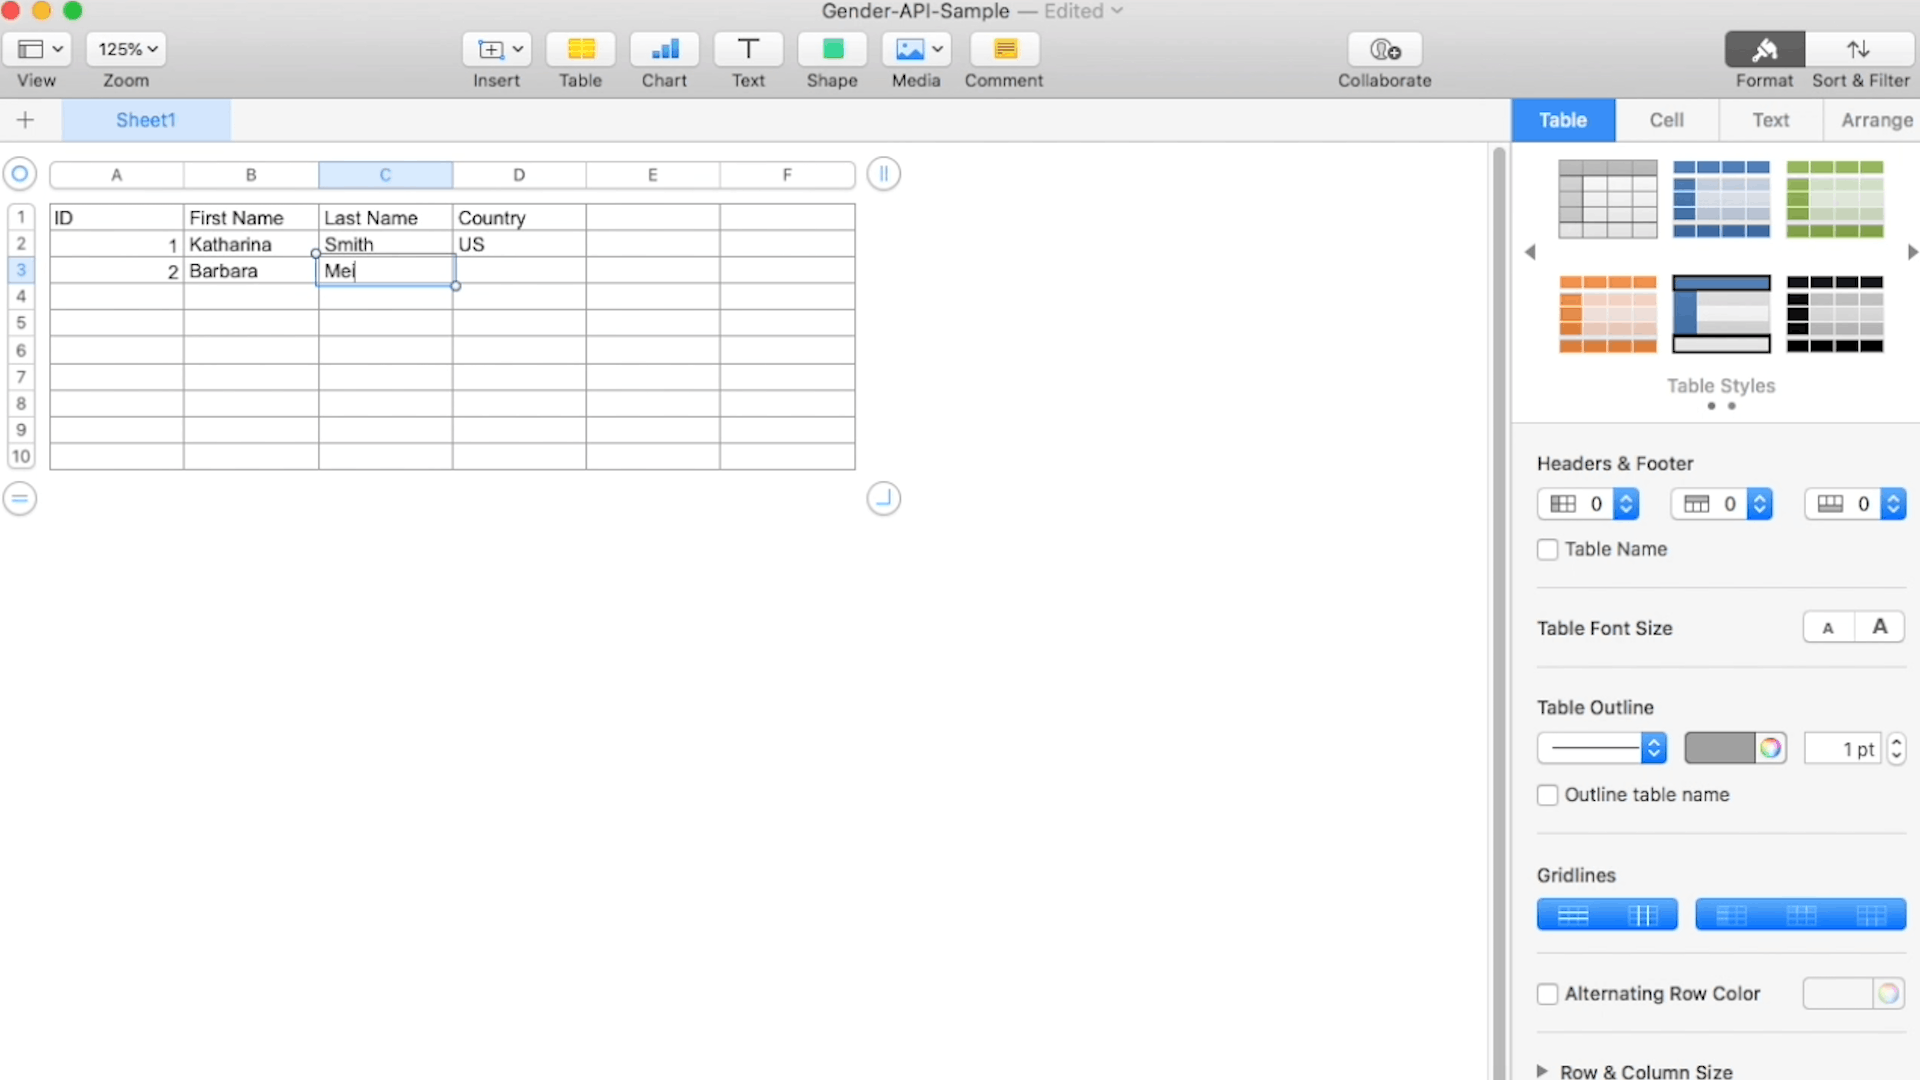Enable Outline table name checkbox
Viewport: 1920px width, 1080px height.
1547,795
